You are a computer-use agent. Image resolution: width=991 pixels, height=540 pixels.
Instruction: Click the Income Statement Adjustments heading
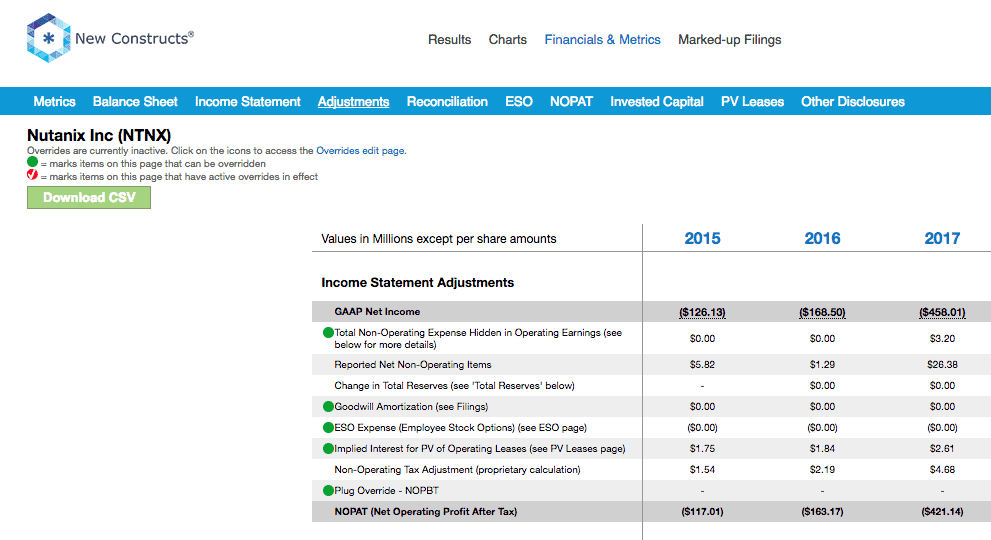(x=418, y=283)
